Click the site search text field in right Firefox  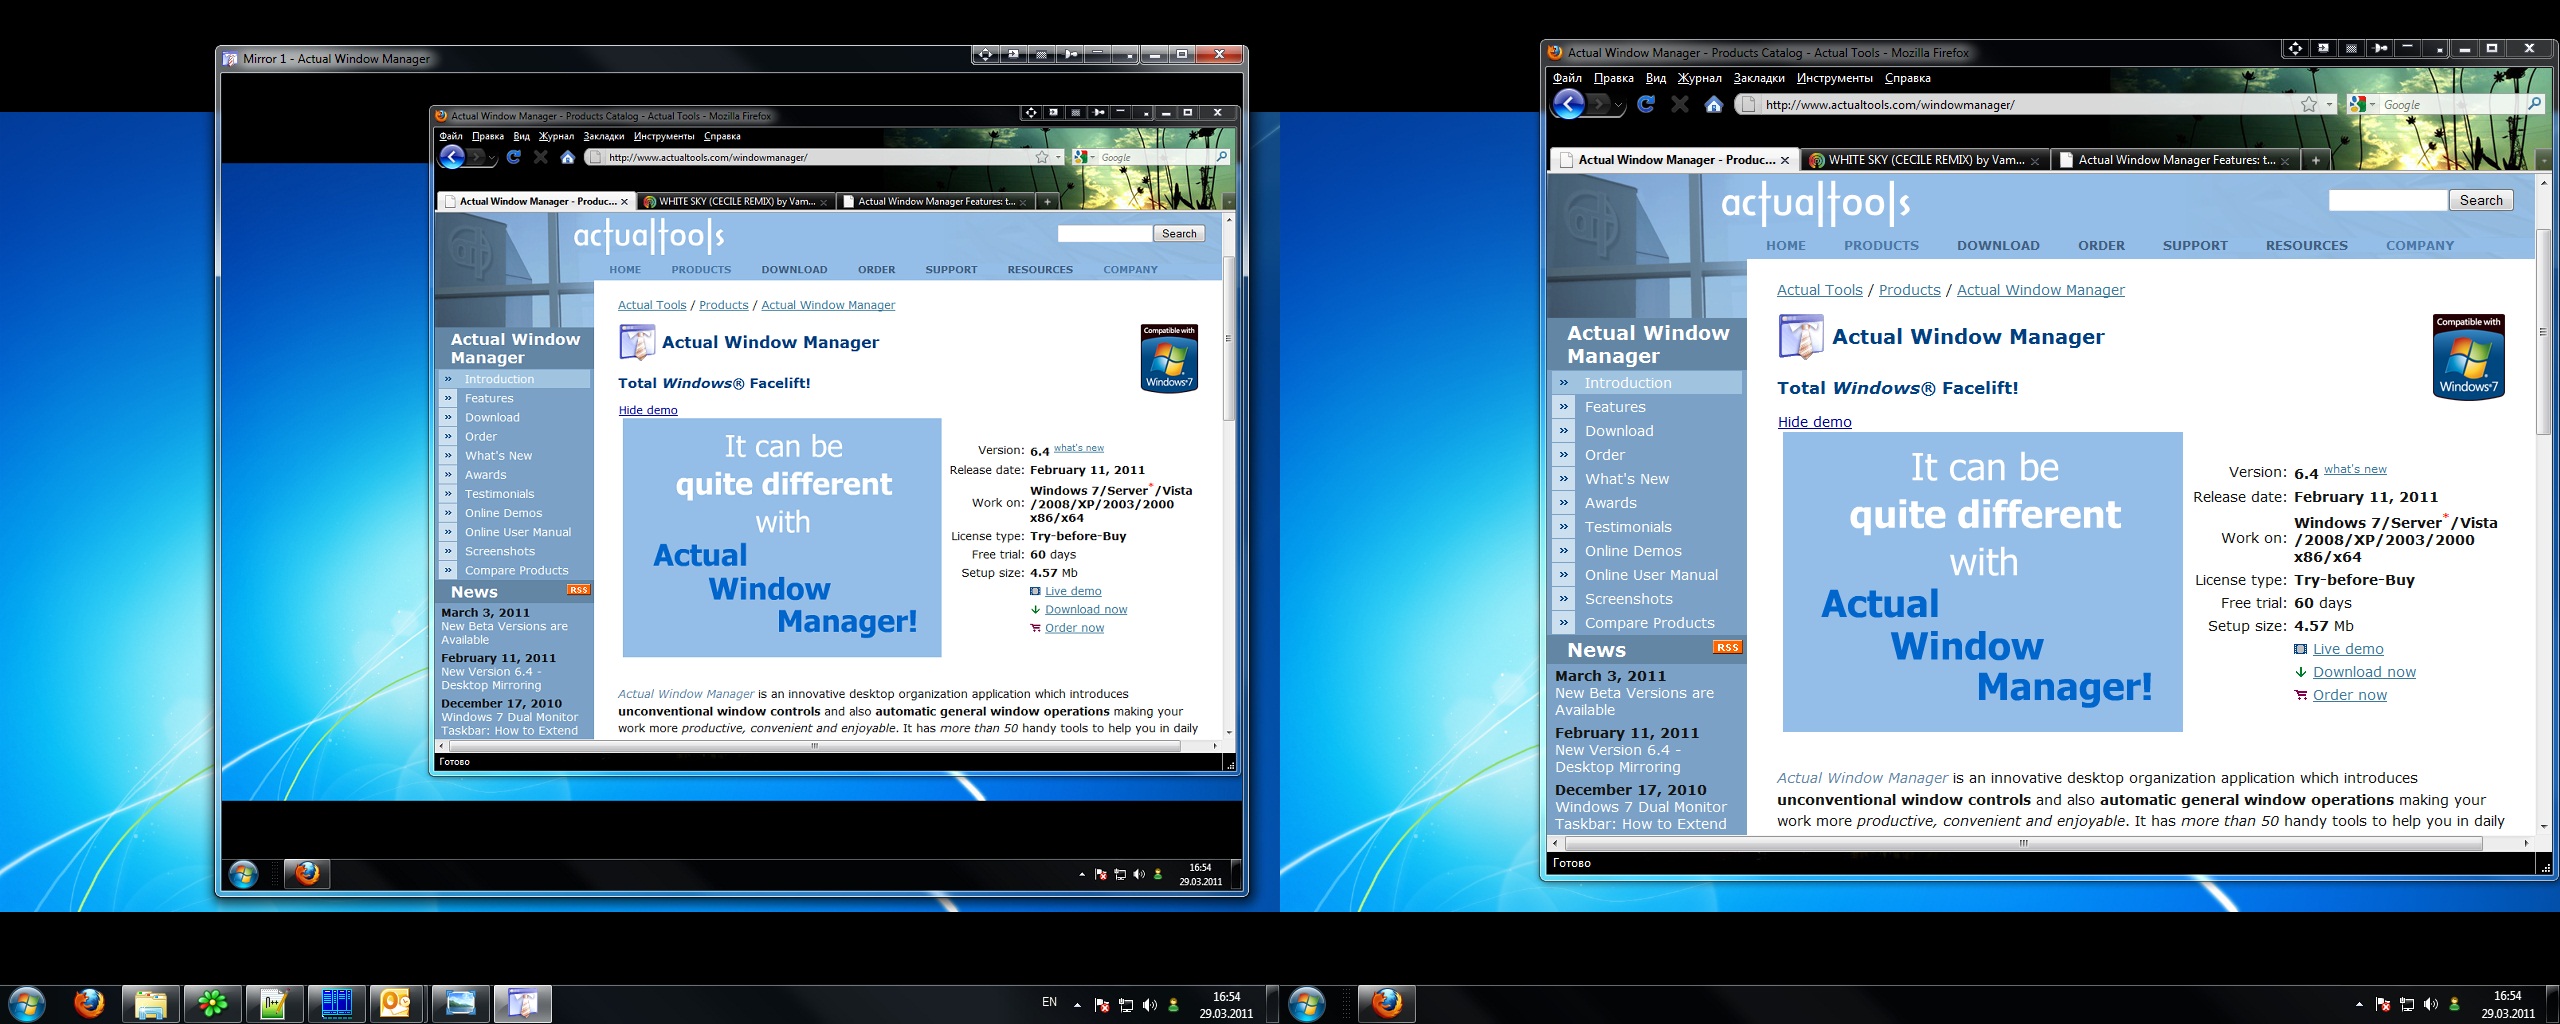[2387, 200]
